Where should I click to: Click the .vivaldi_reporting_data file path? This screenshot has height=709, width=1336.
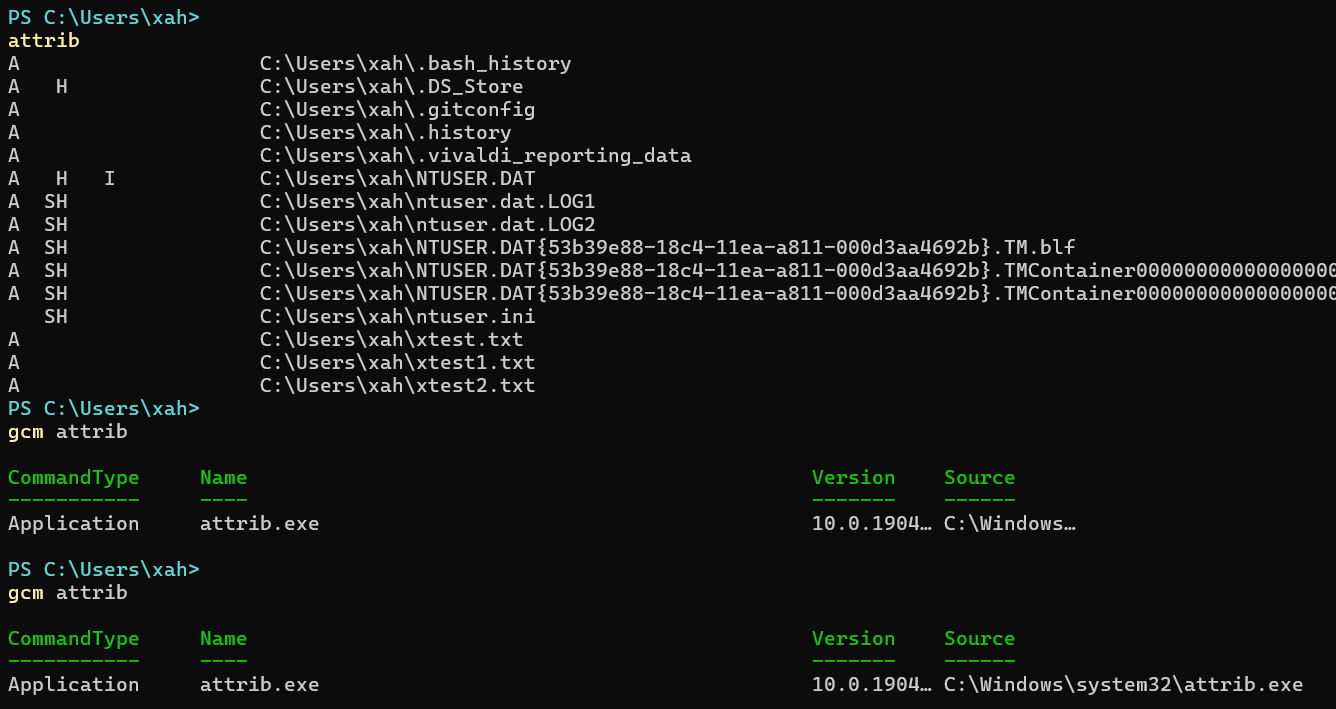point(475,156)
